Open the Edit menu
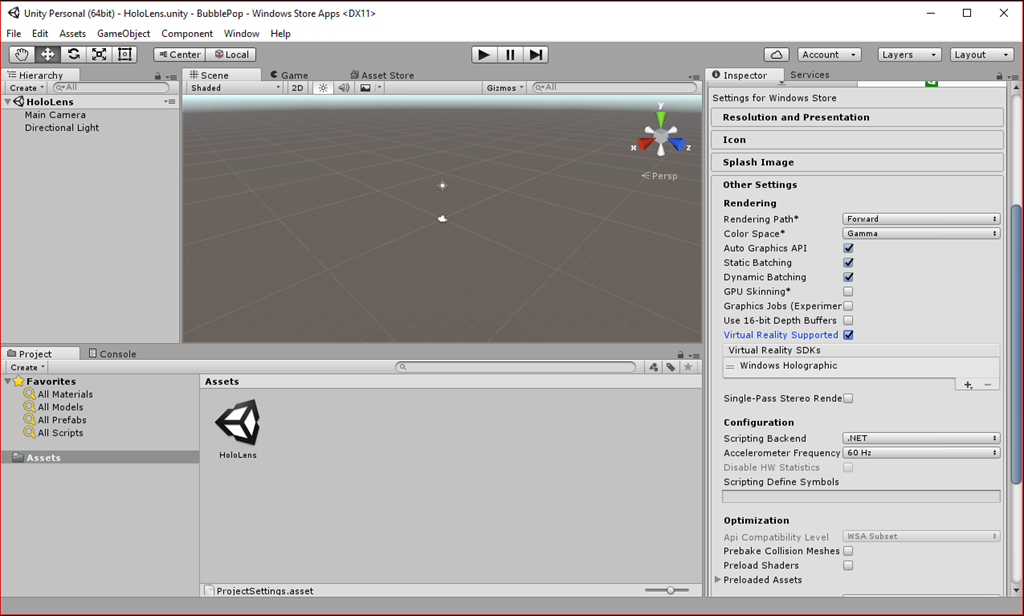This screenshot has height=616, width=1024. [x=40, y=33]
